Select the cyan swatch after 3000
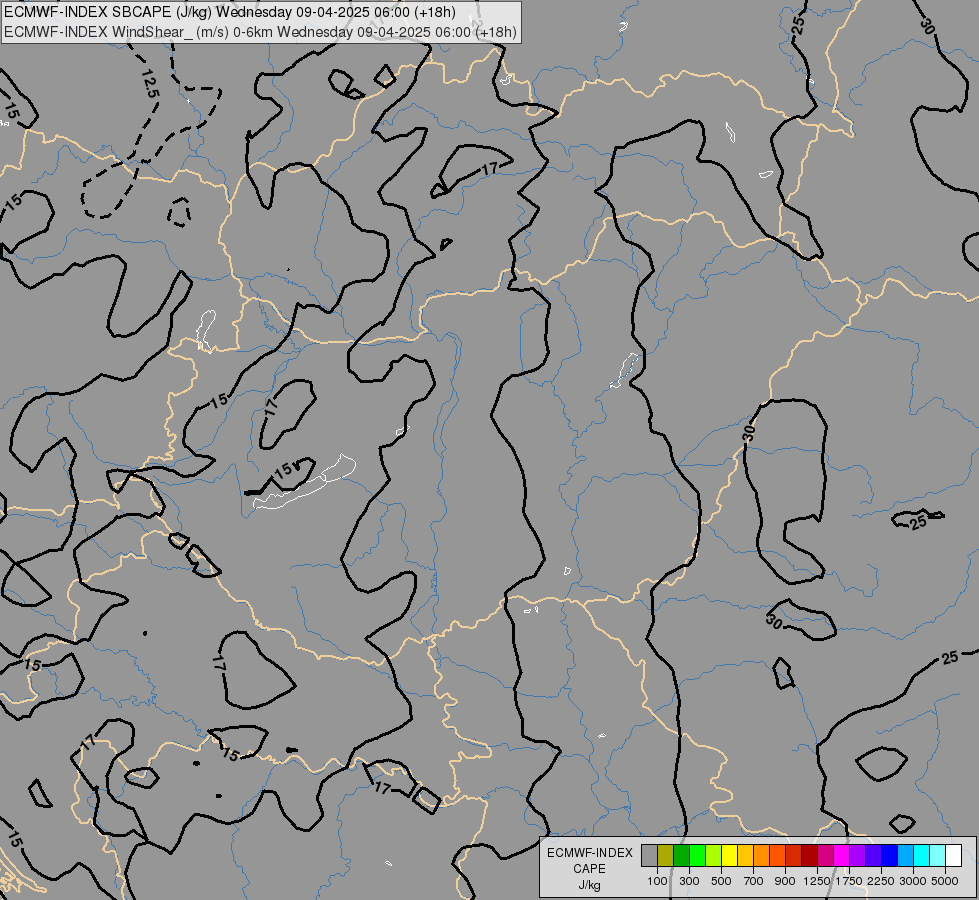 click(922, 855)
